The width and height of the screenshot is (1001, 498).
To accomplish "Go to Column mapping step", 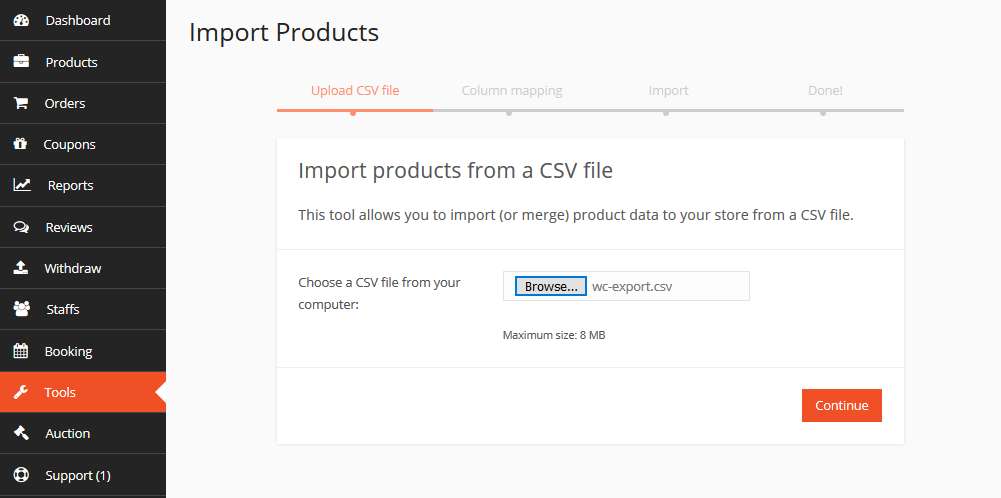I will click(512, 91).
